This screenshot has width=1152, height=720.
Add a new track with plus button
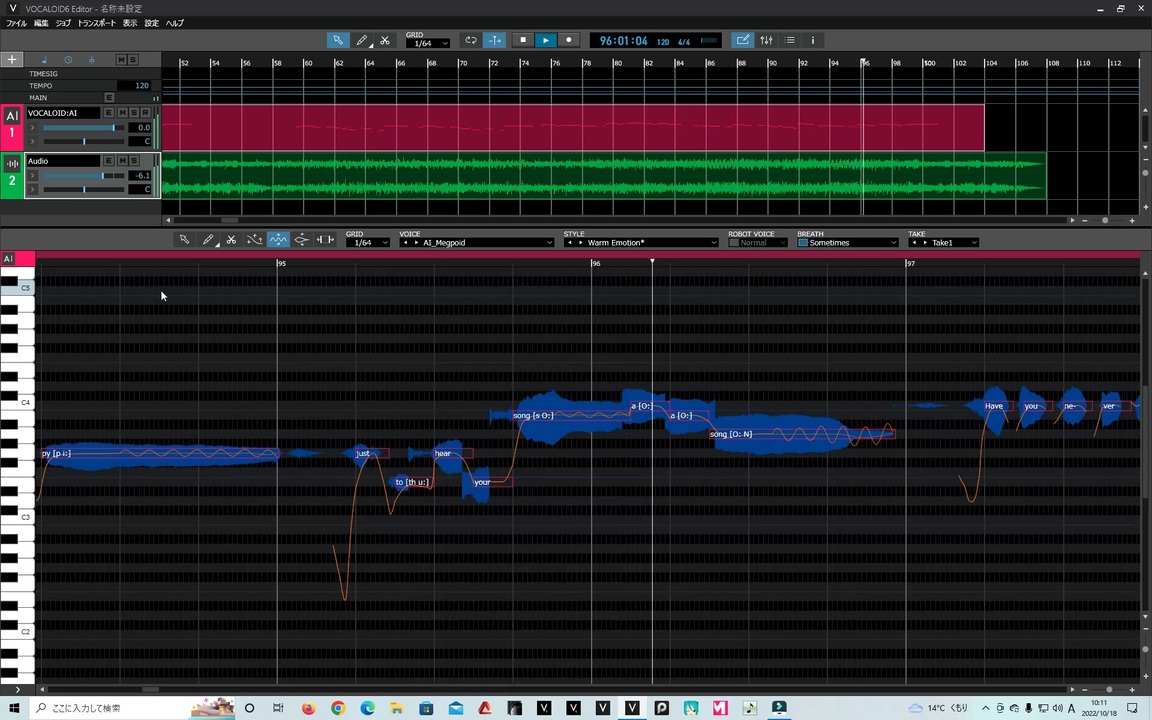tap(12, 60)
